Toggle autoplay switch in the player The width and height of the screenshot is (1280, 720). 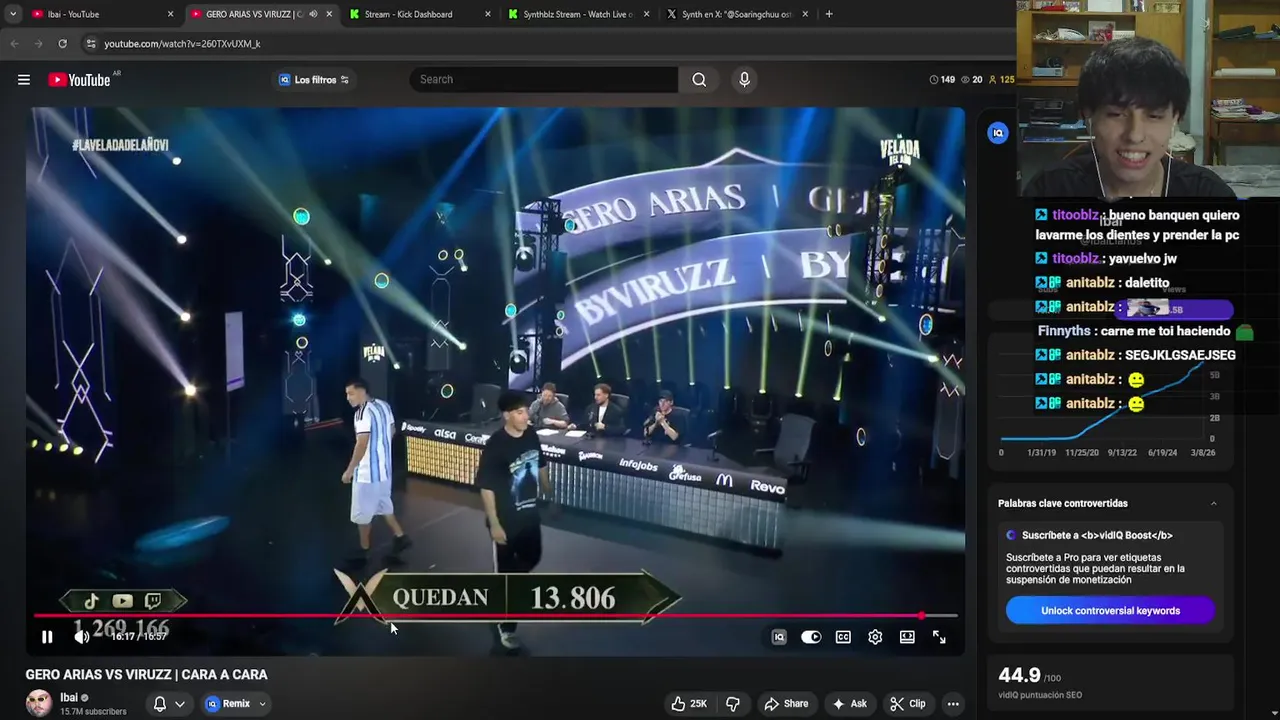coord(811,637)
